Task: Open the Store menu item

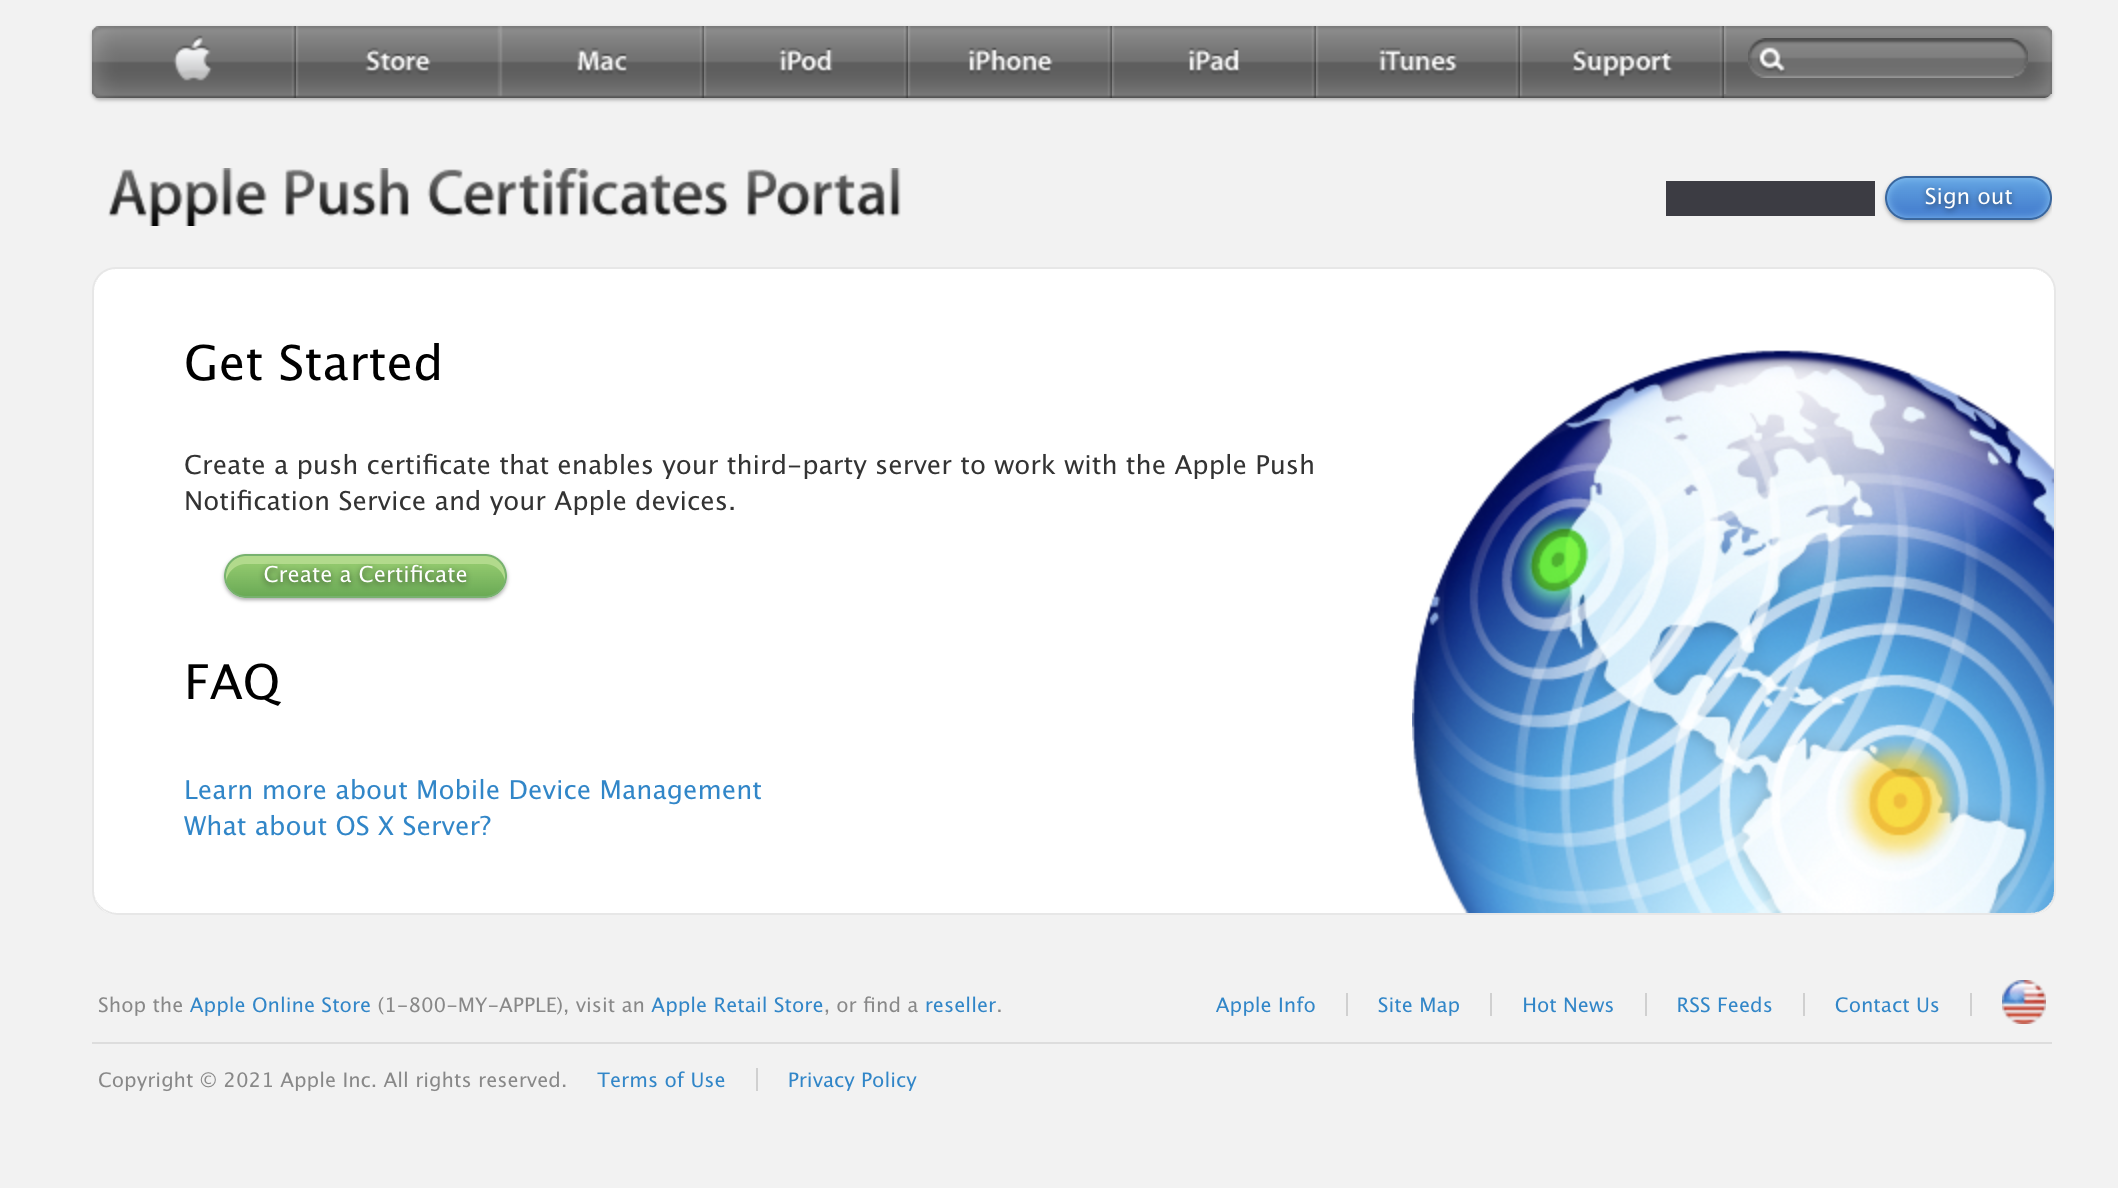Action: click(397, 62)
